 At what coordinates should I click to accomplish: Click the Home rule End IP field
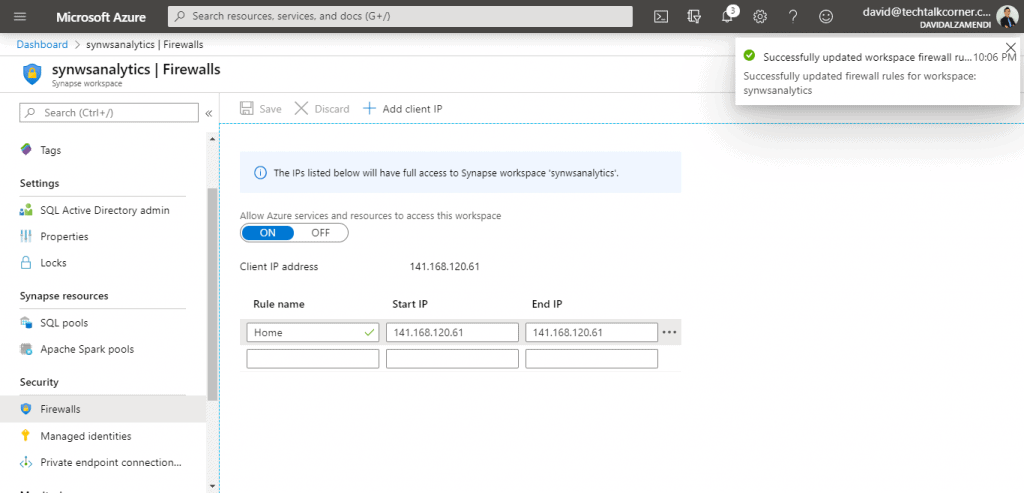pos(592,332)
